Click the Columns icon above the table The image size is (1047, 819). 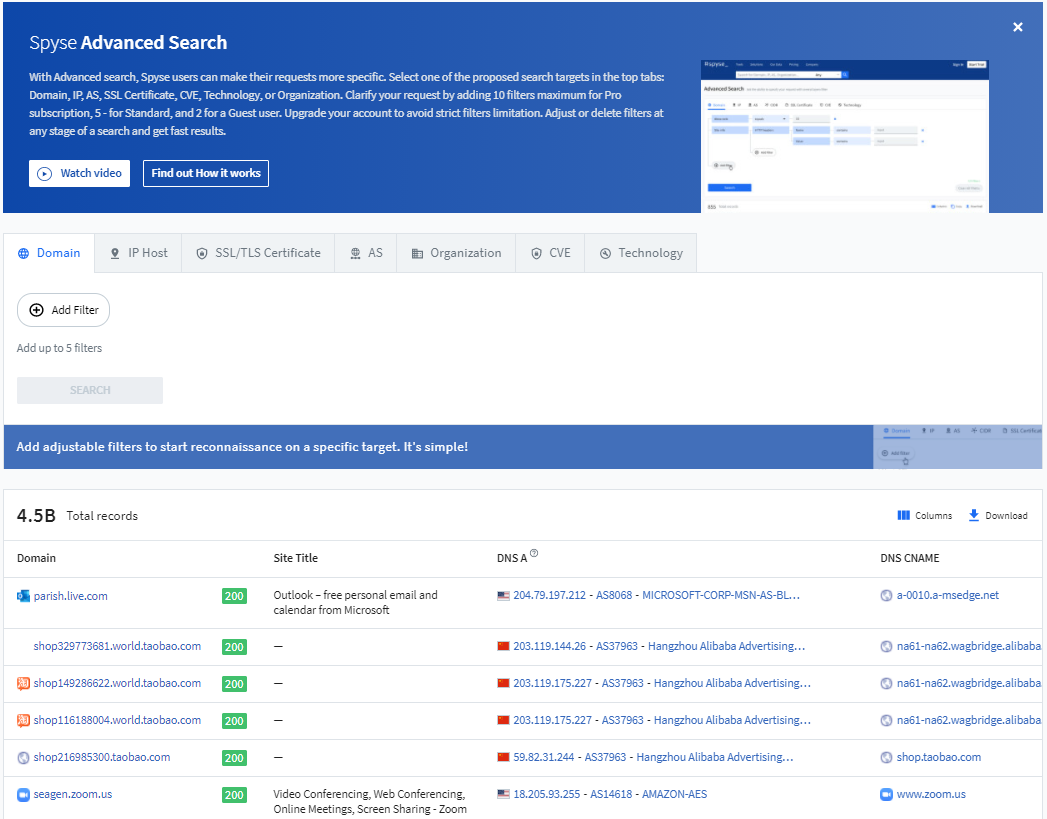[x=904, y=515]
